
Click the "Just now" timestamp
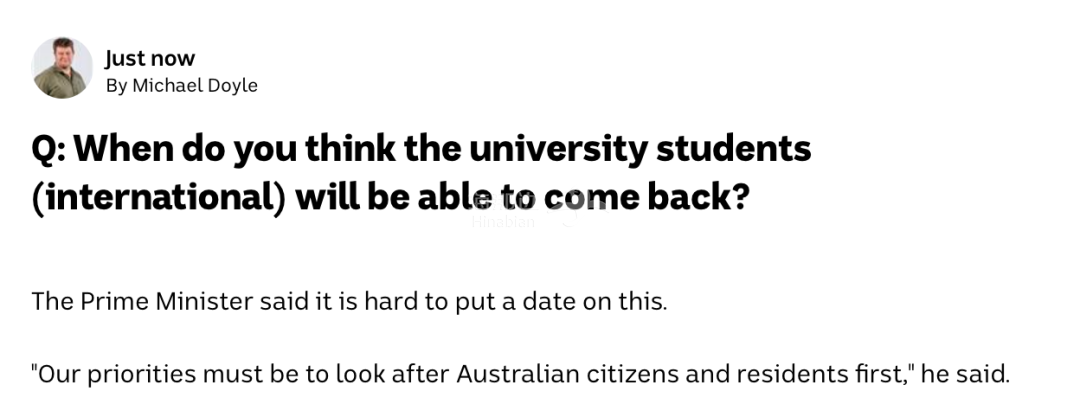point(150,58)
